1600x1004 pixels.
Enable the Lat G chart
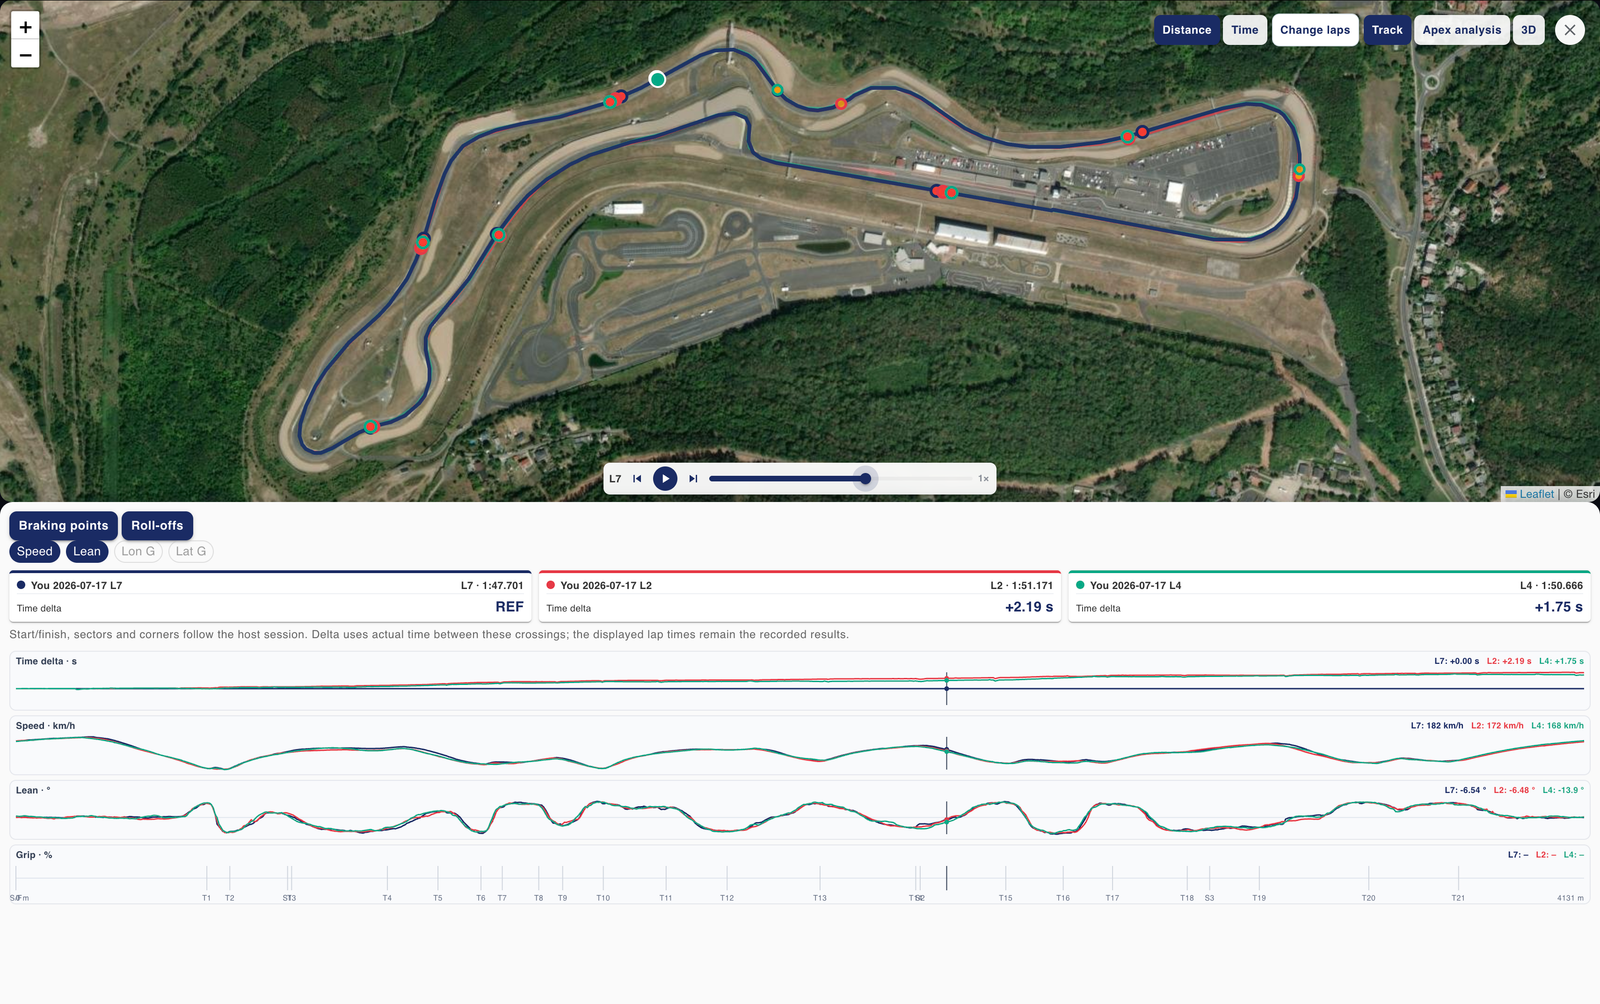[190, 552]
